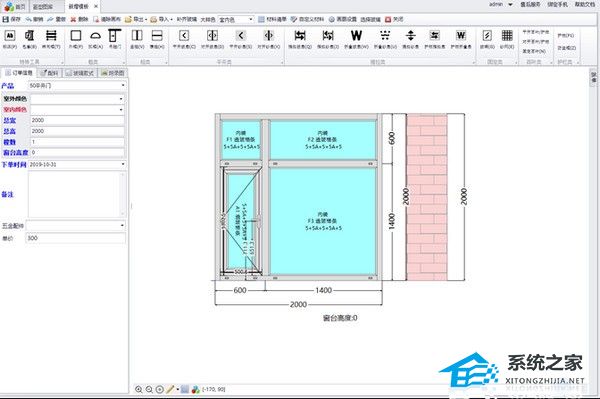
Task: Select the first casement sash tool (boxed chevron)
Action: pyautogui.click(x=184, y=39)
